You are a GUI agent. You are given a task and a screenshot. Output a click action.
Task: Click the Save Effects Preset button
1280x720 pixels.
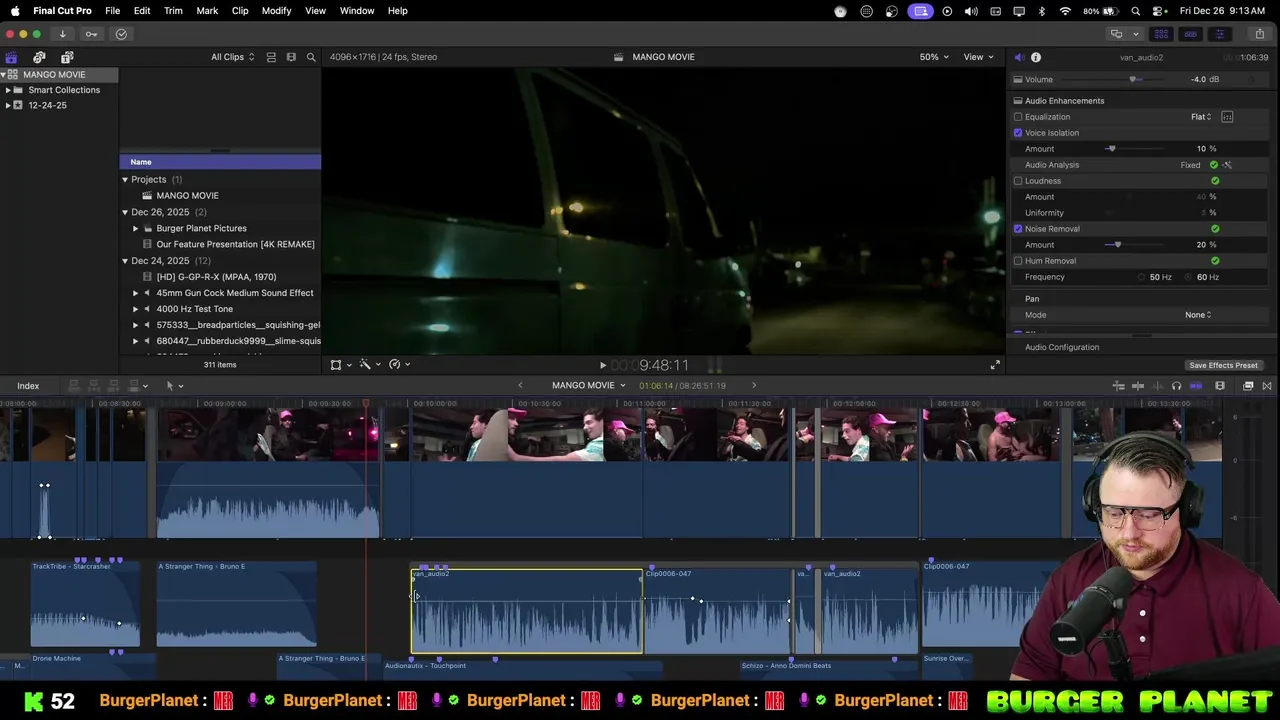point(1223,366)
